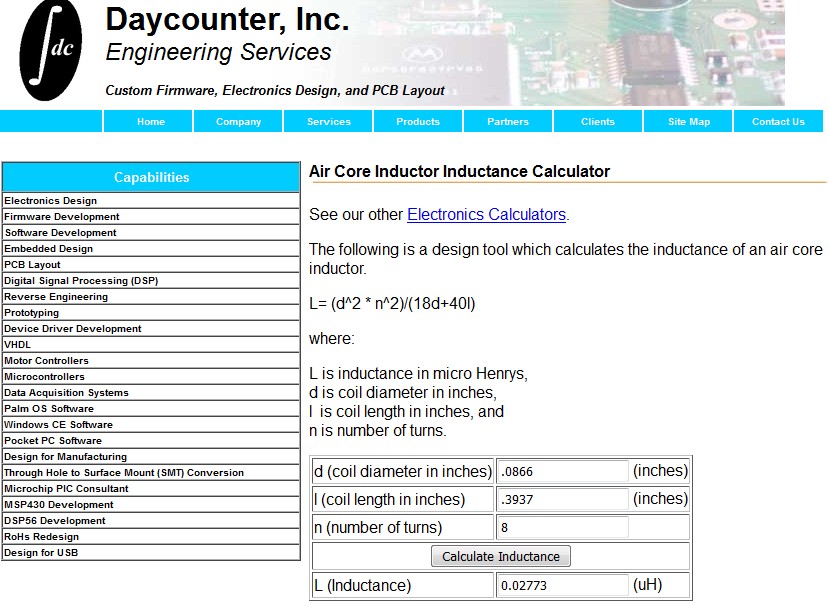Open the Services navigation menu item
The image size is (830, 609).
pos(327,121)
